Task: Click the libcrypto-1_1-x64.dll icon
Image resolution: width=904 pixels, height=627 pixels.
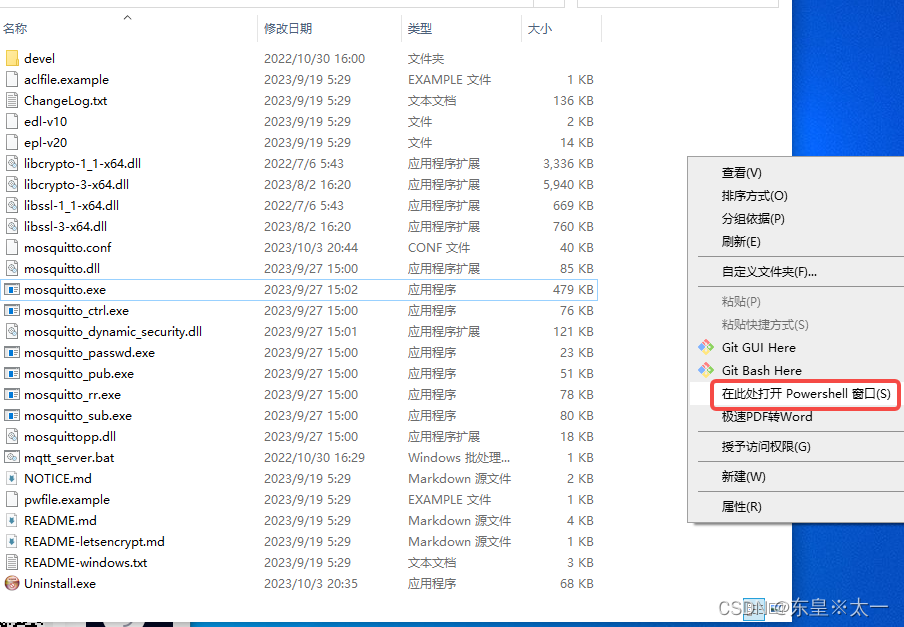Action: click(x=12, y=164)
